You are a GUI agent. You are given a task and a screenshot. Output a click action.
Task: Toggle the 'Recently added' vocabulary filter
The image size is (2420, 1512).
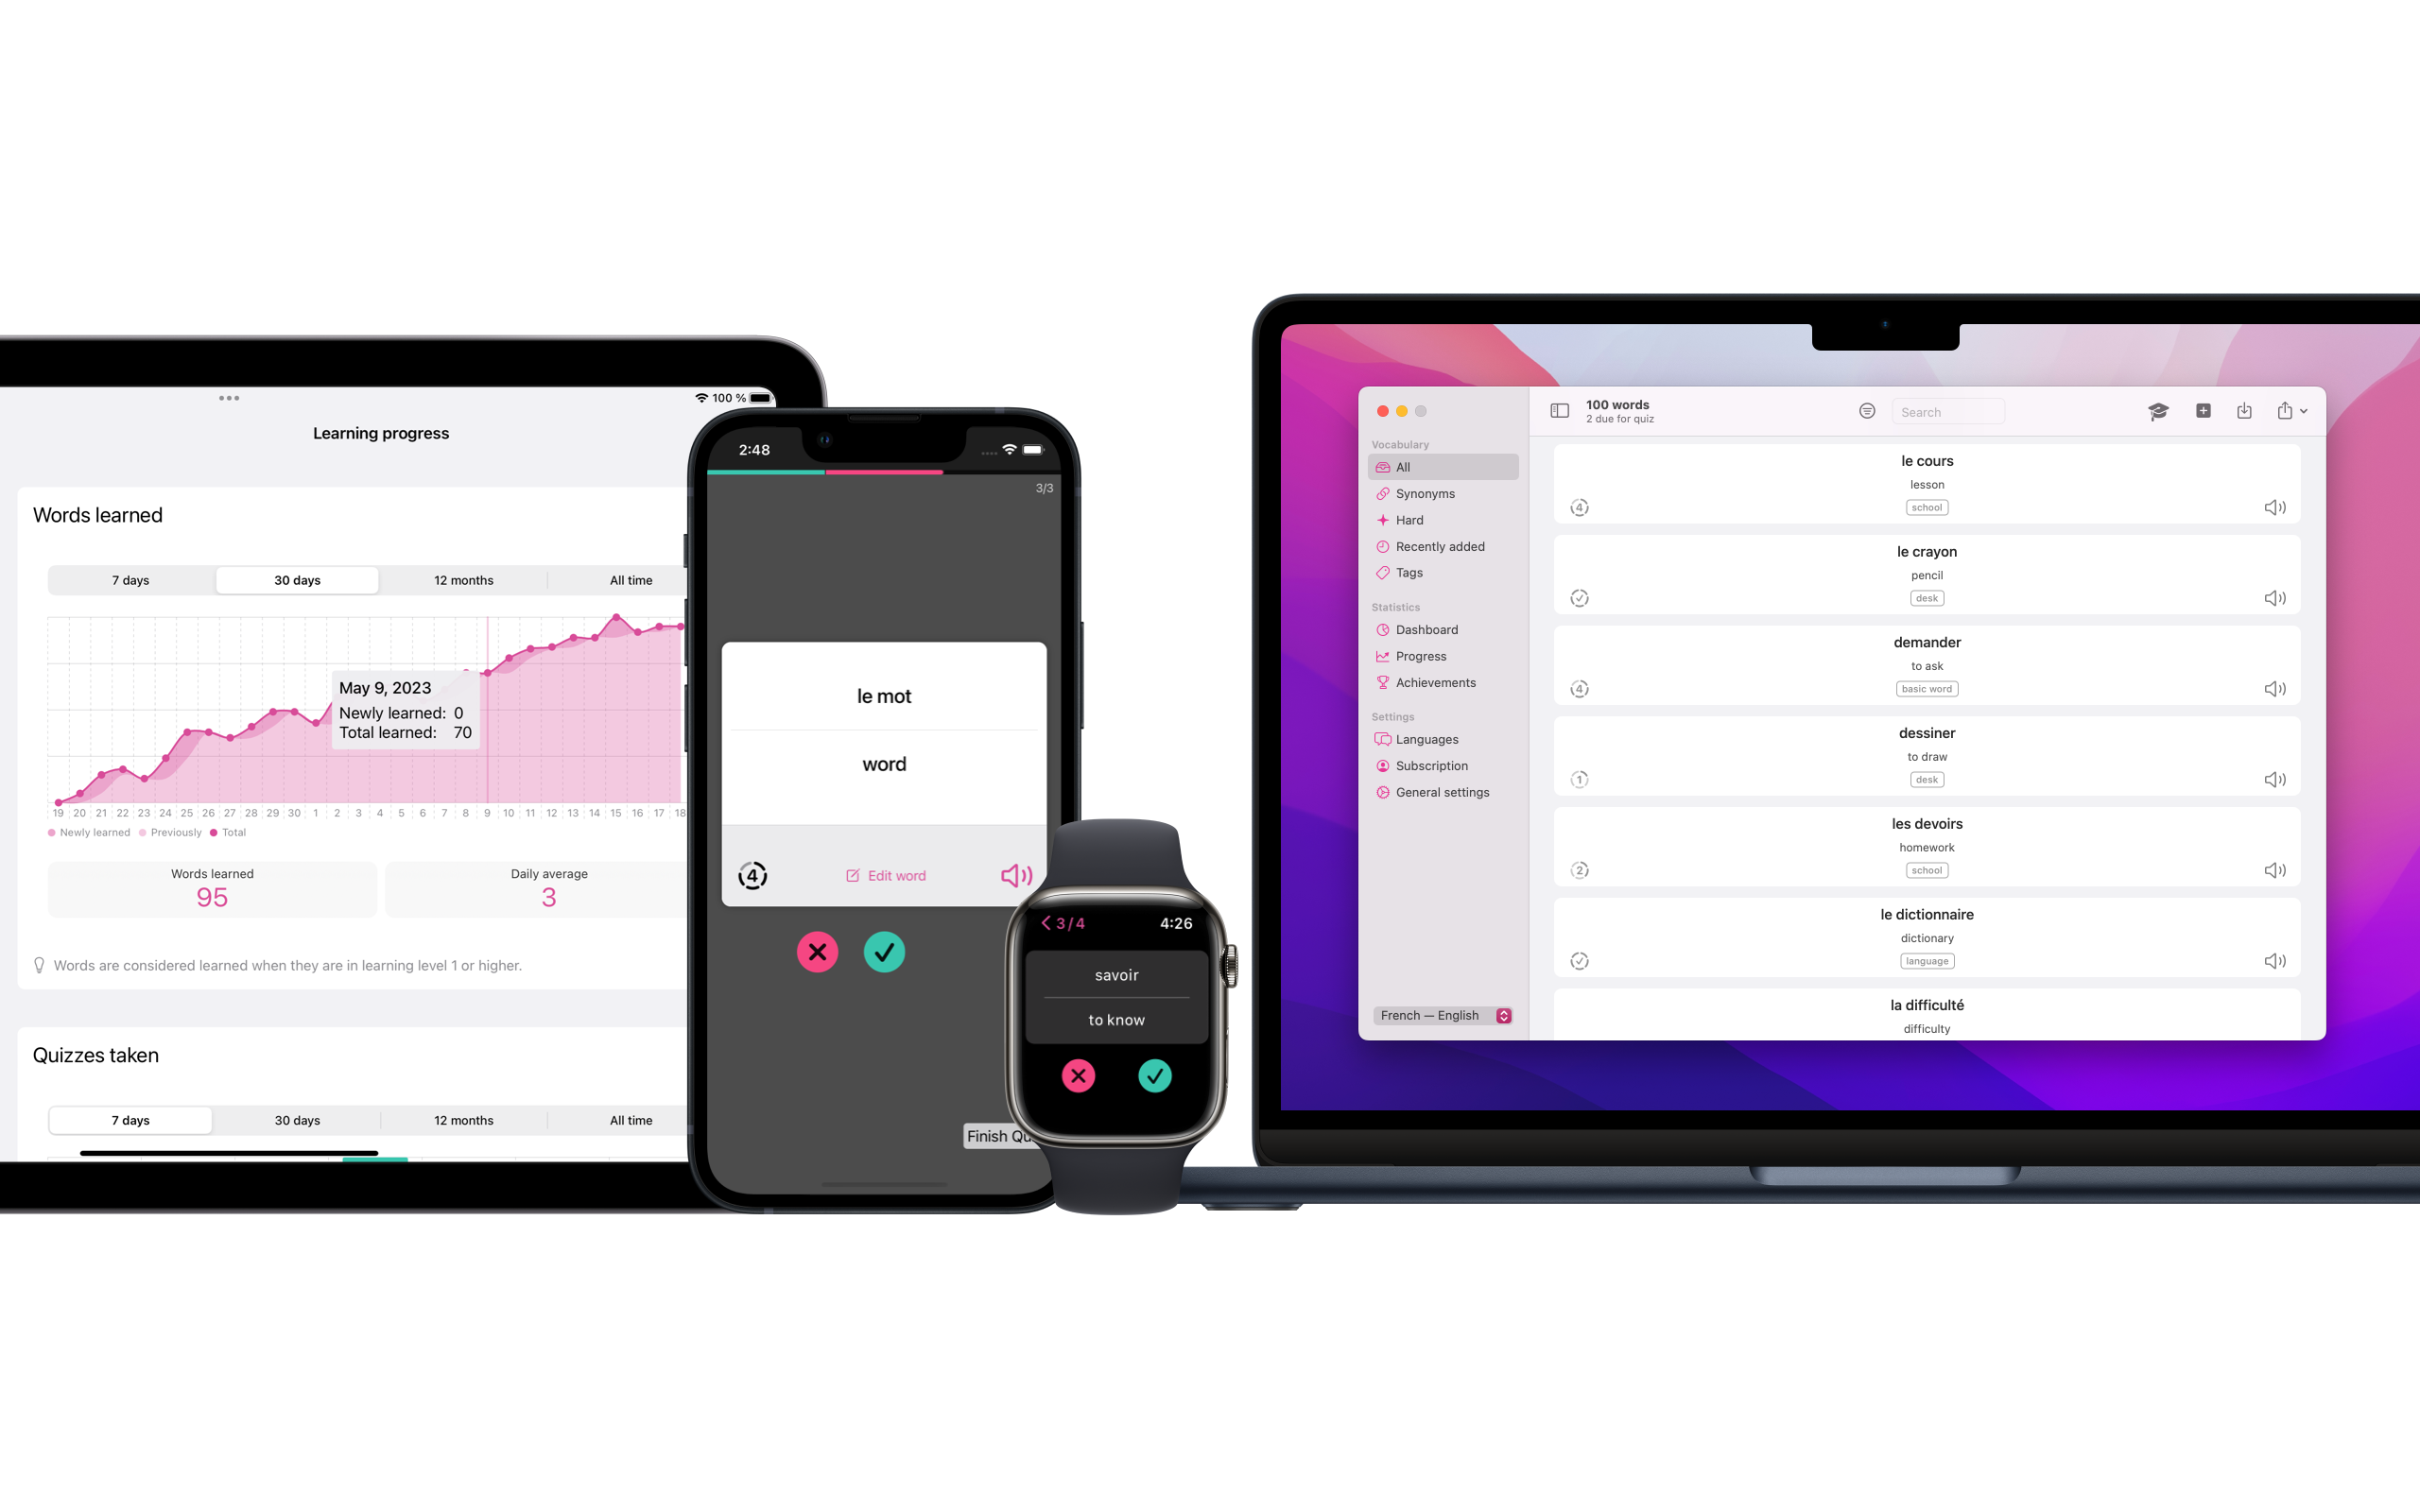(x=1438, y=545)
